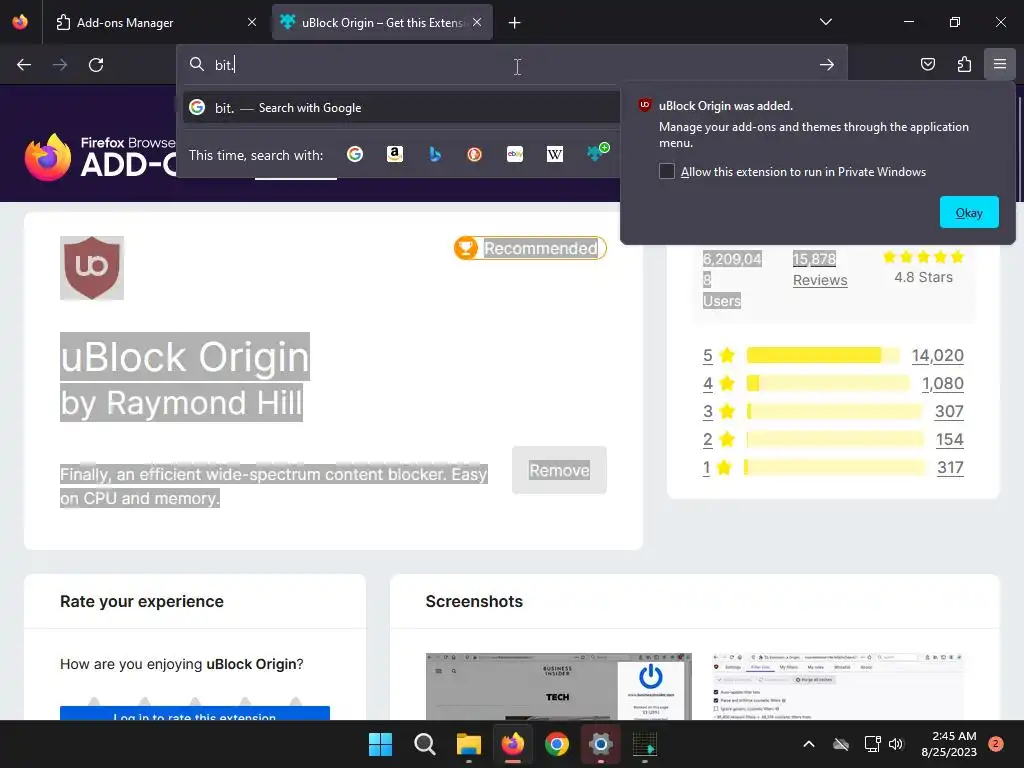The height and width of the screenshot is (768, 1024).
Task: Open the 154 two-star review count
Action: point(950,440)
